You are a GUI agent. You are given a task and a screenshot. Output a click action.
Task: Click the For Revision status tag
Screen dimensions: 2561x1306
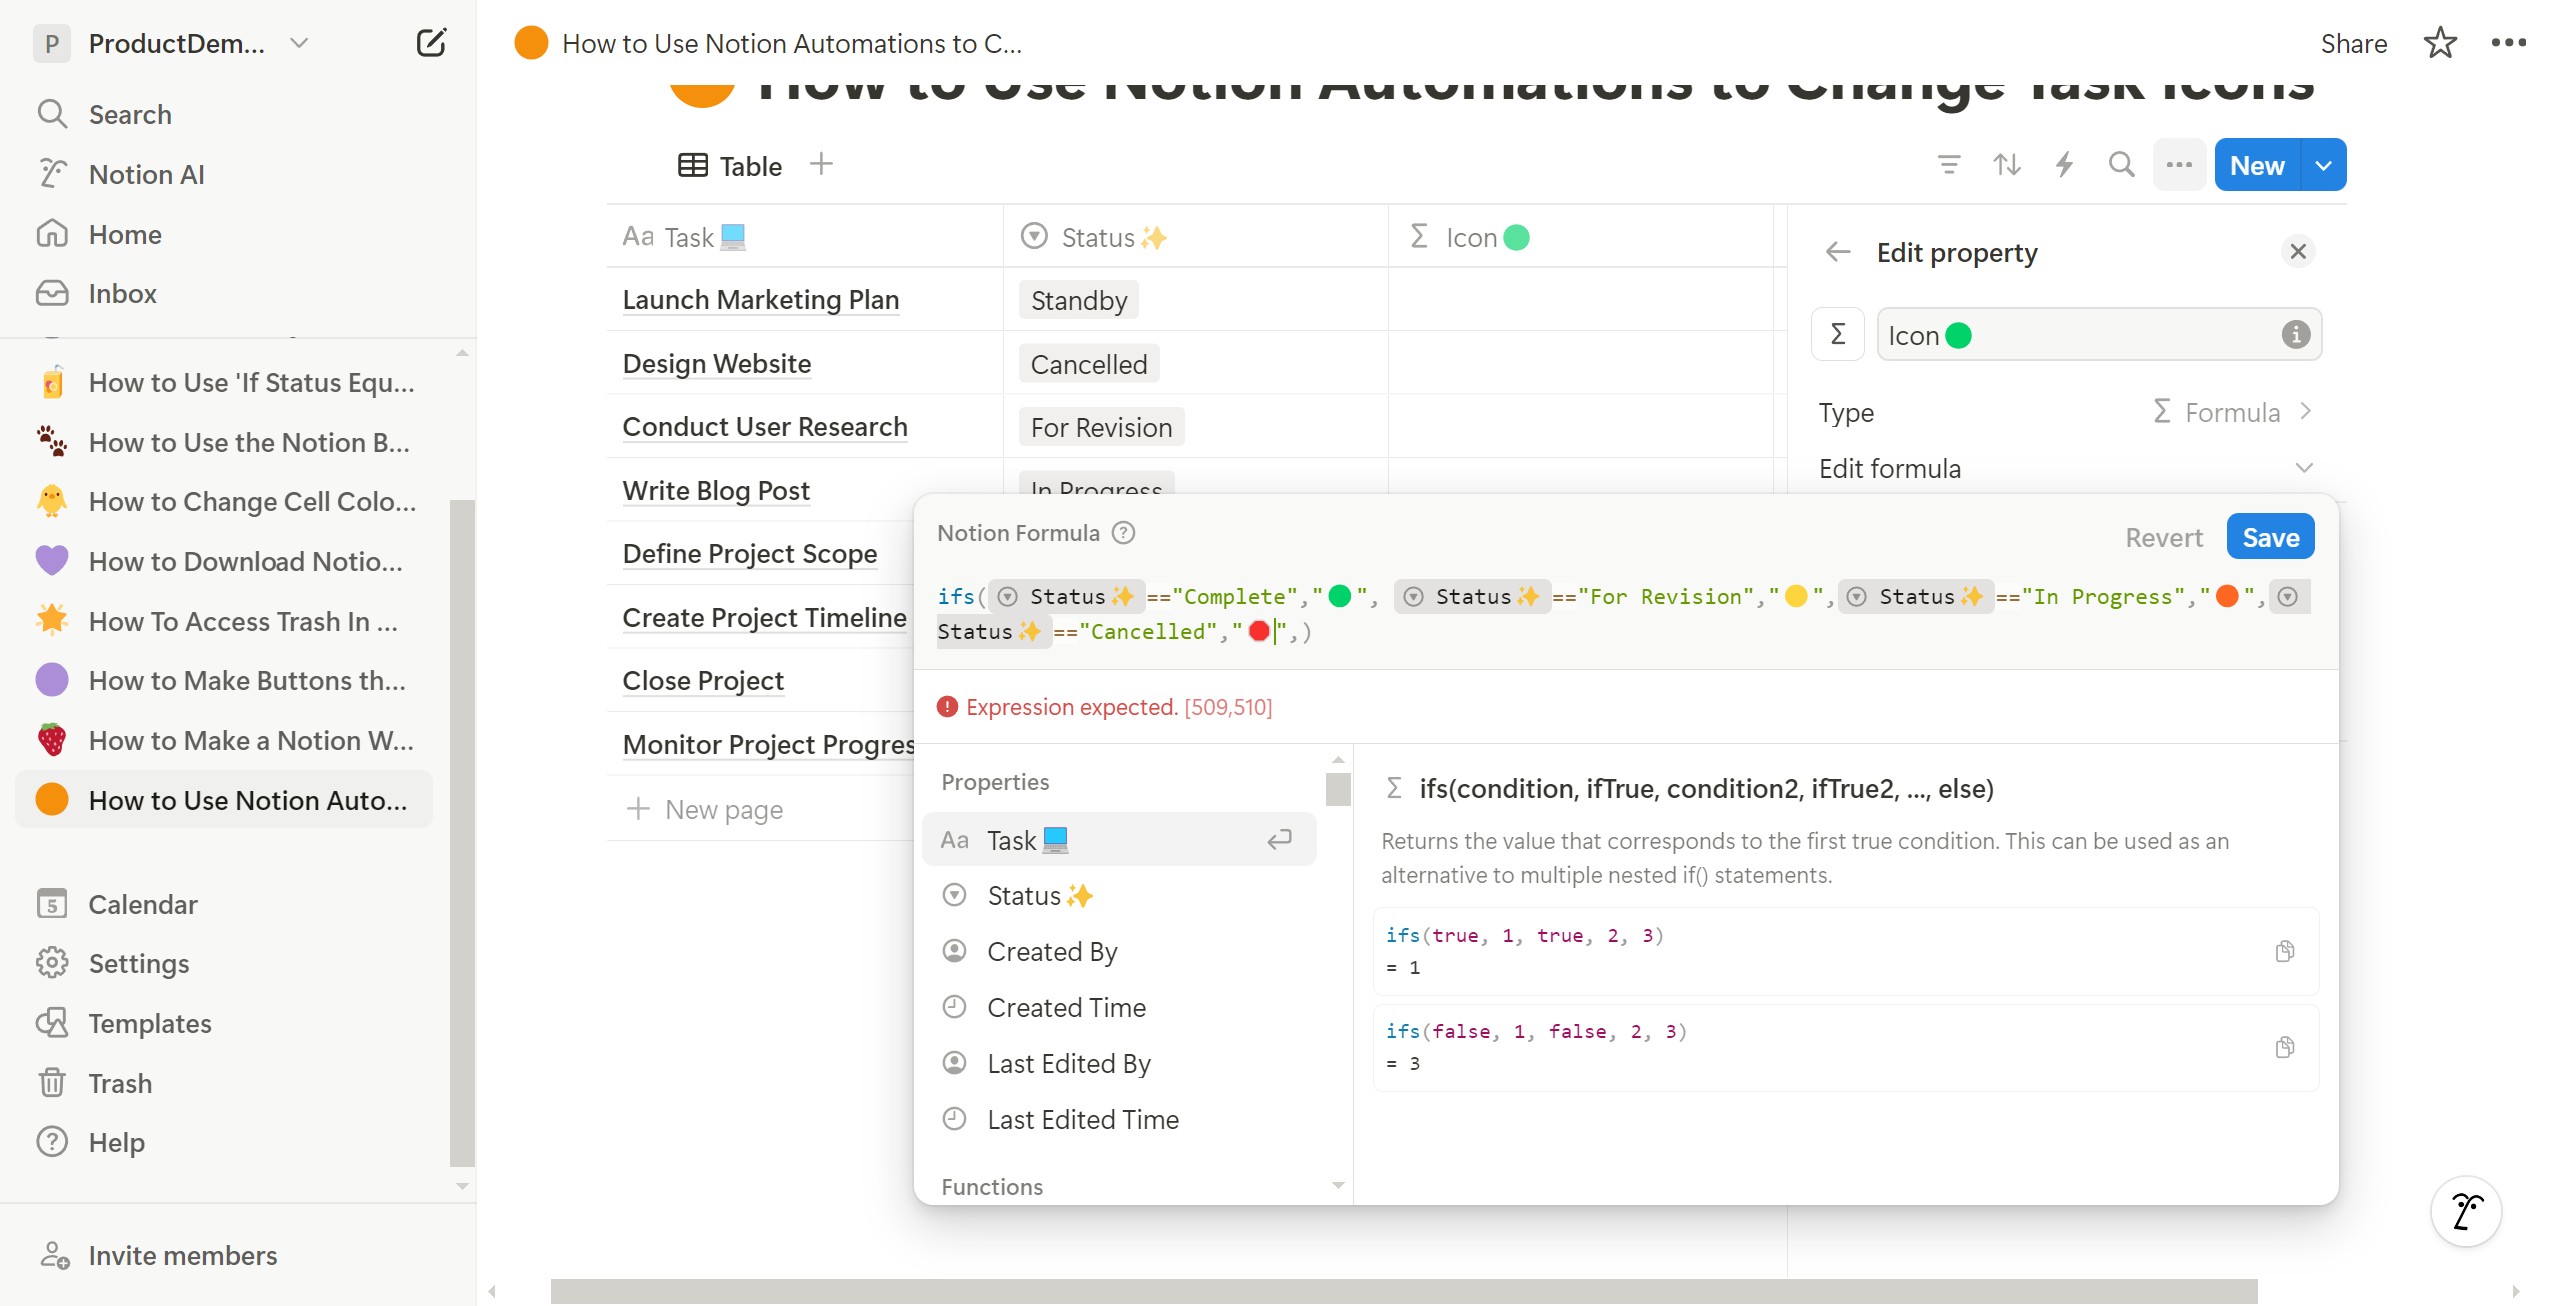pos(1101,427)
